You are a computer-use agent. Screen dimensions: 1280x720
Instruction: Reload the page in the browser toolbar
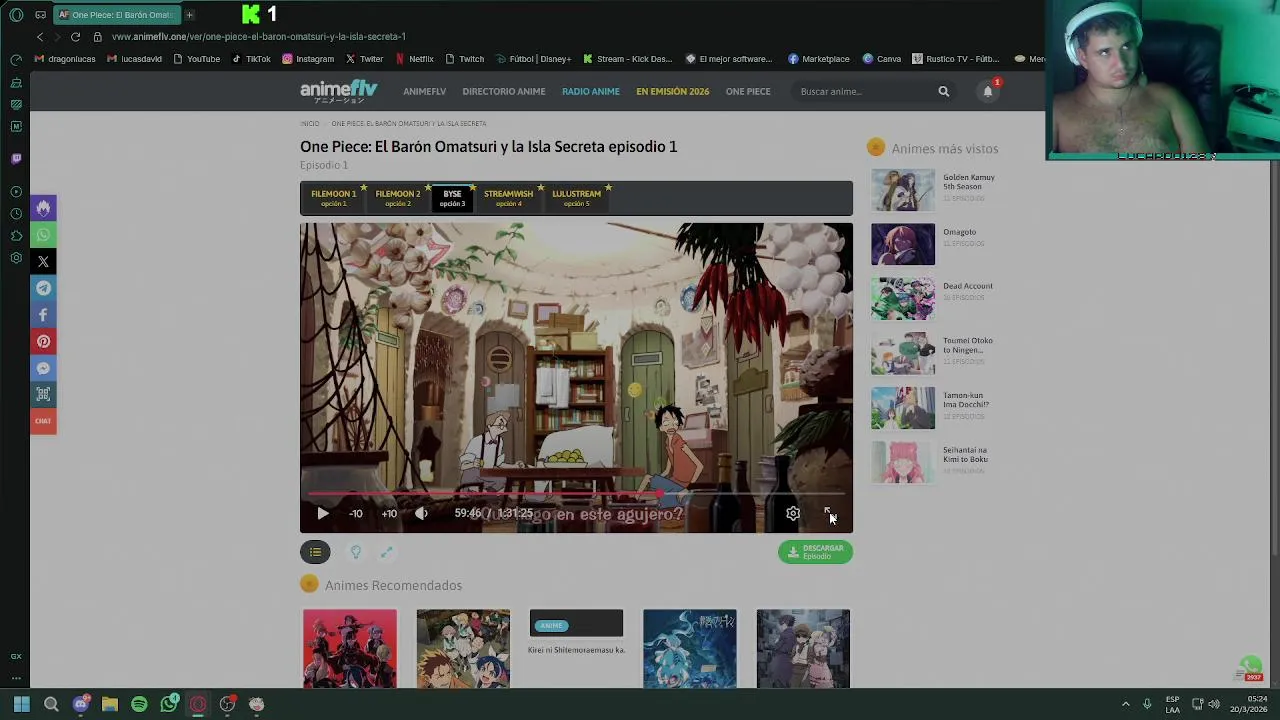[x=75, y=37]
